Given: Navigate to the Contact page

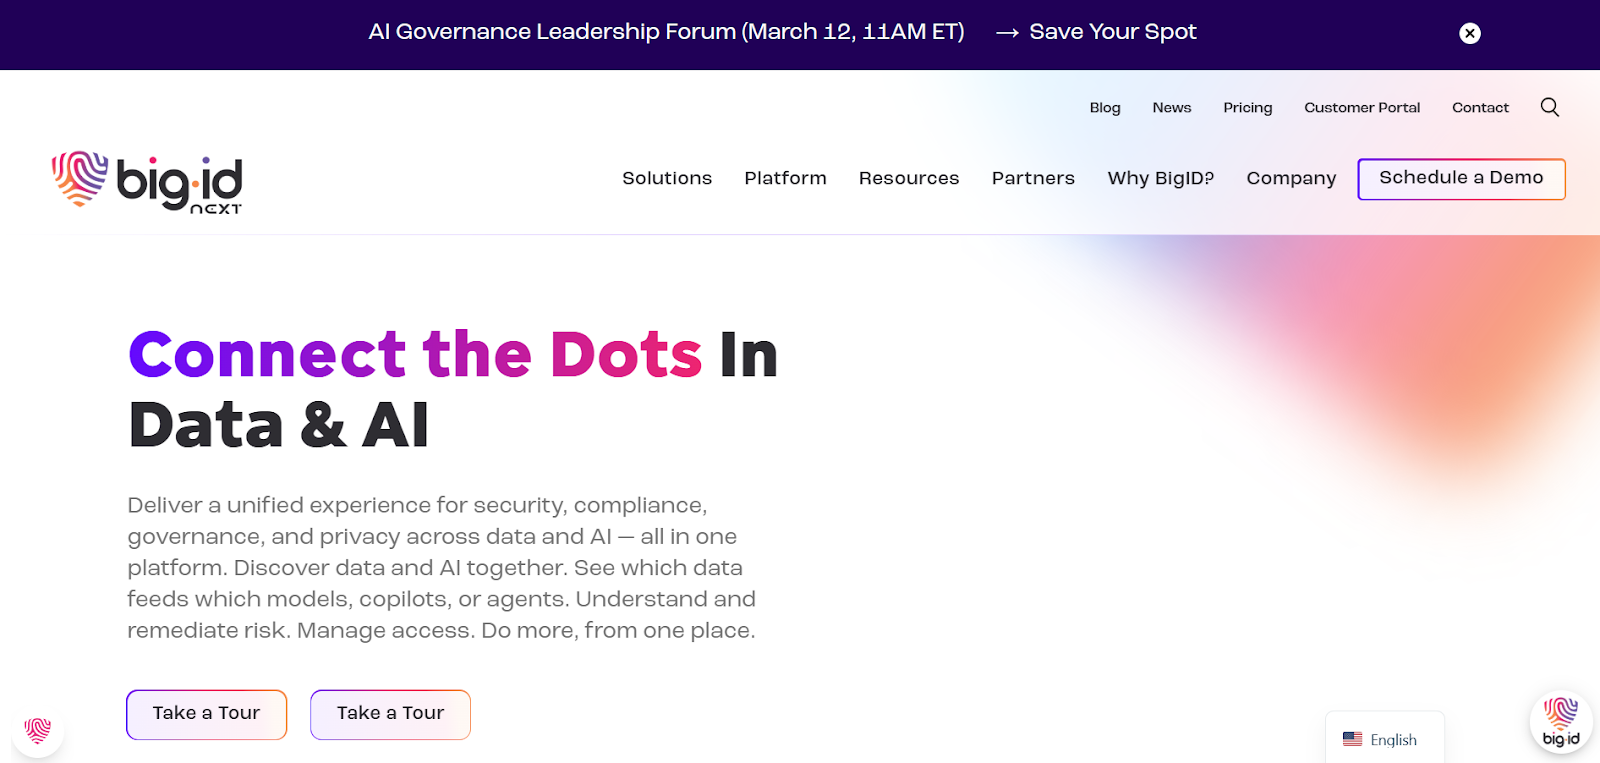Looking at the screenshot, I should 1480,108.
